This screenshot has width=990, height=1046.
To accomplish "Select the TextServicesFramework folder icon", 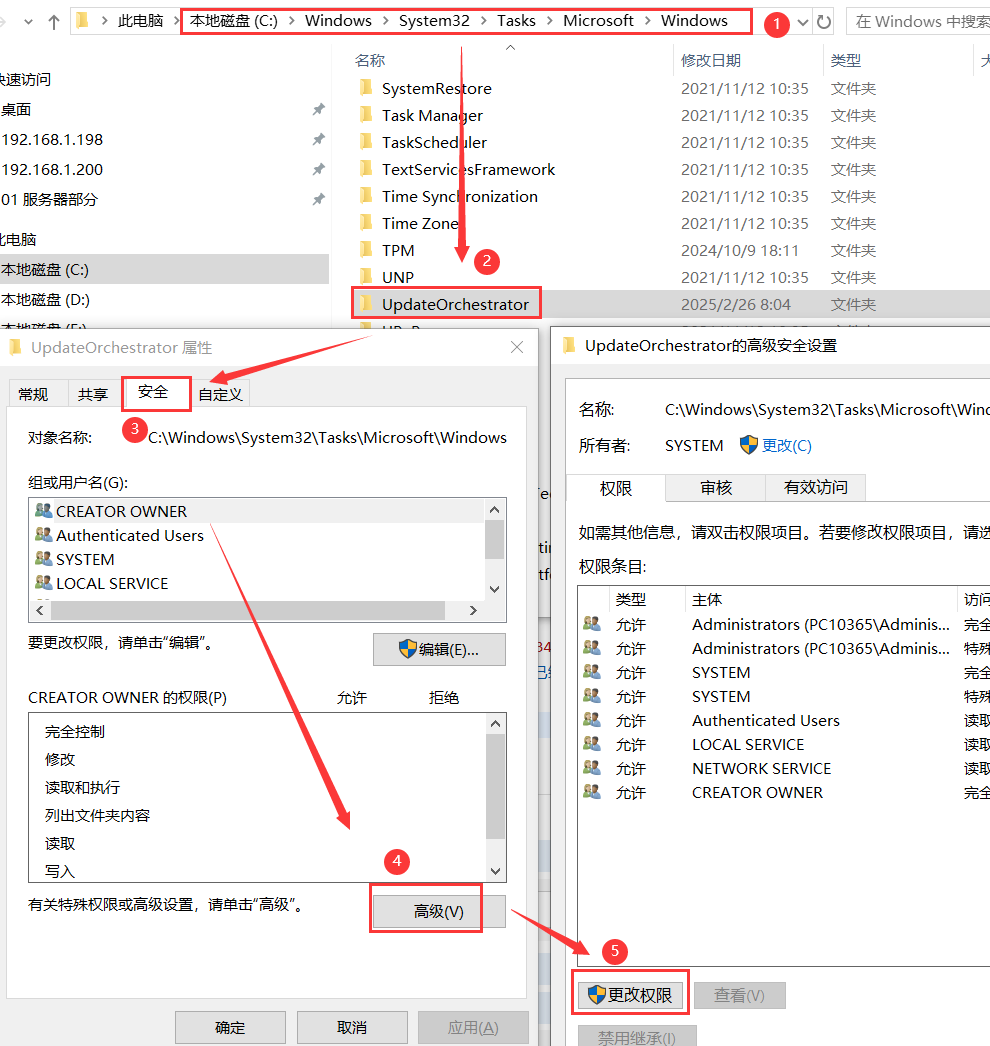I will click(x=366, y=169).
